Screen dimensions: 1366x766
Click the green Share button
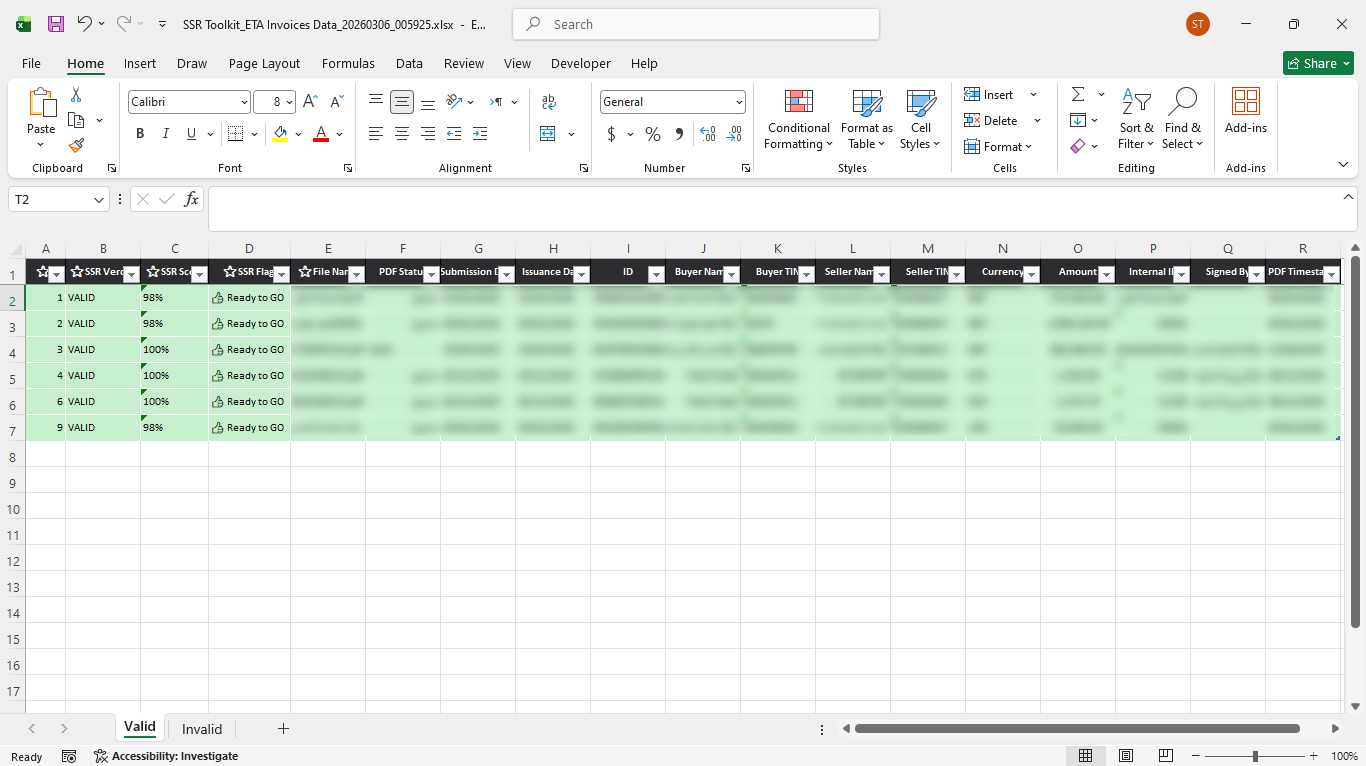point(1318,63)
